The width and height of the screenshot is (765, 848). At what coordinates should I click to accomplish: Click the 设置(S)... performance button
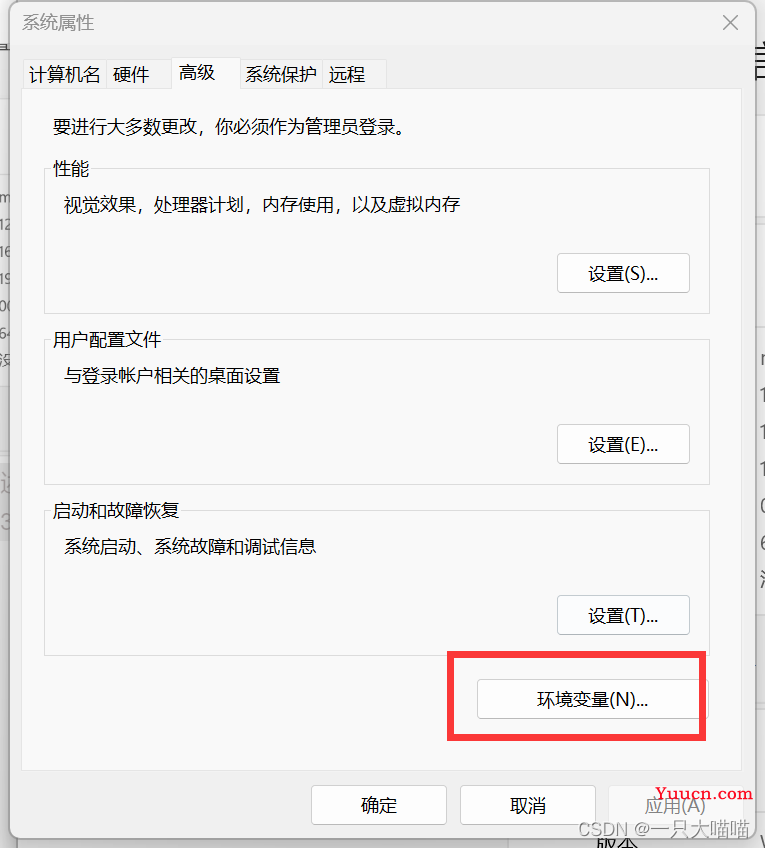pos(623,273)
